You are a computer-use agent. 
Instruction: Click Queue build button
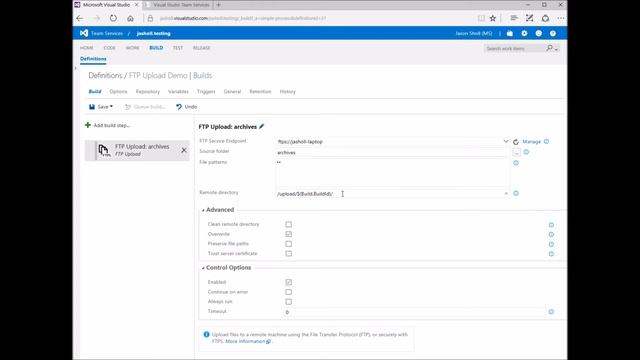[x=145, y=107]
